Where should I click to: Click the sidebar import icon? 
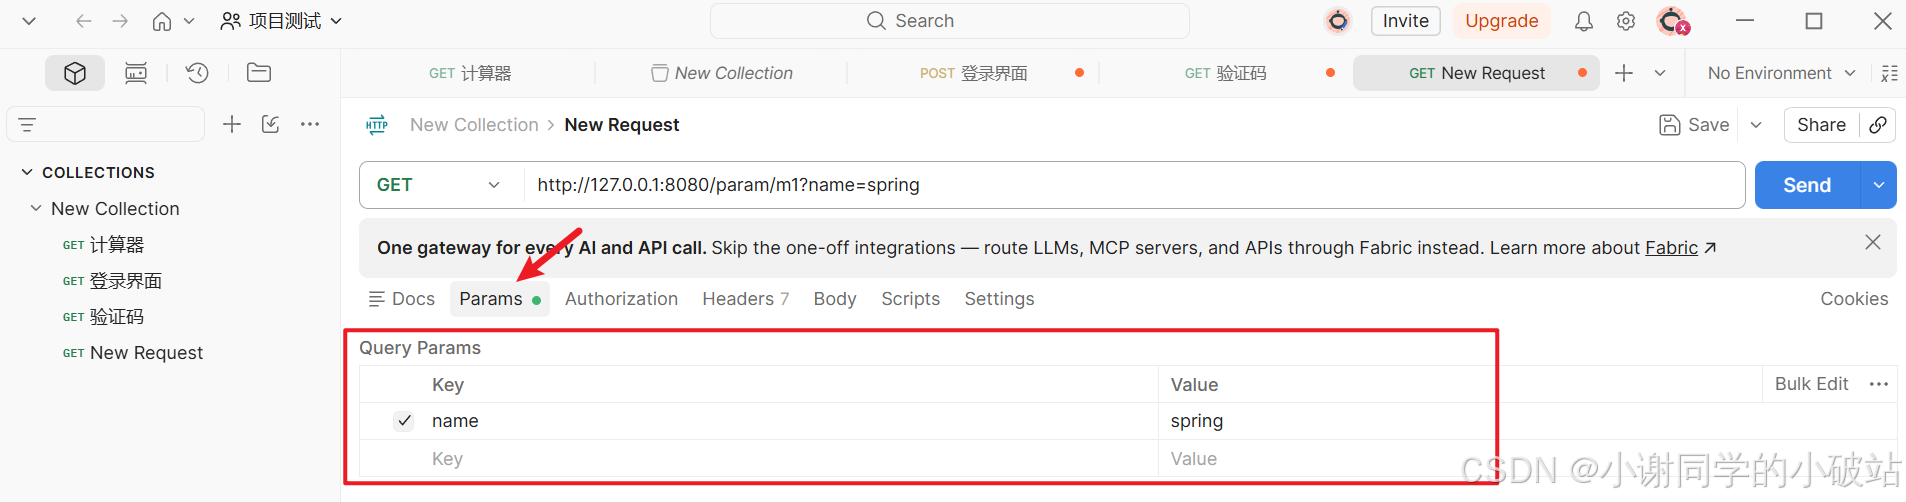click(270, 124)
